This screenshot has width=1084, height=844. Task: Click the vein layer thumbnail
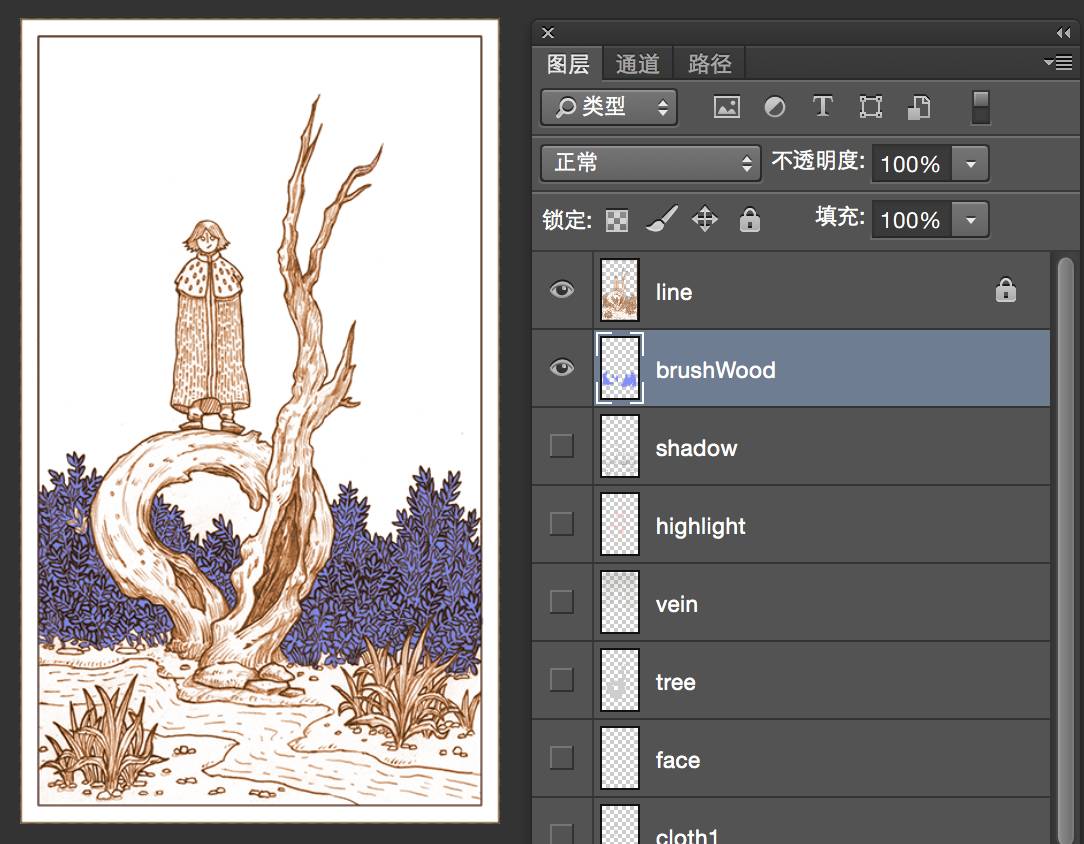click(x=619, y=602)
